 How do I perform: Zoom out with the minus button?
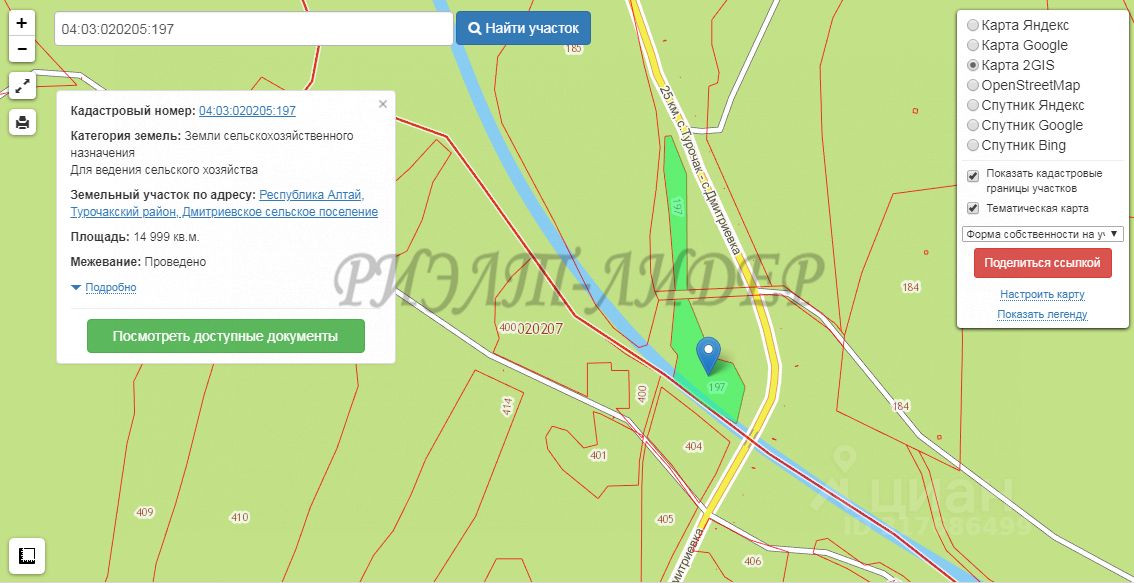tap(22, 49)
